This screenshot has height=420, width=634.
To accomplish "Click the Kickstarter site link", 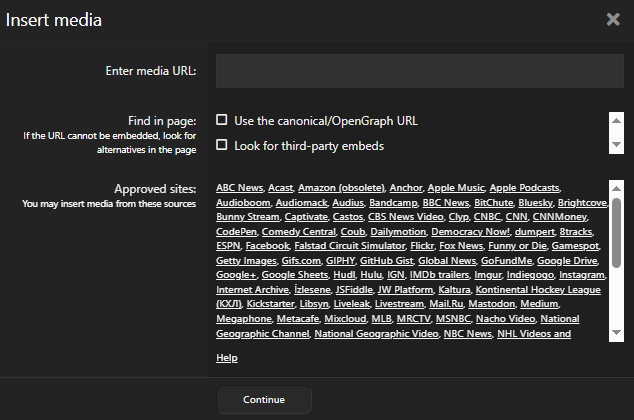I will [x=249, y=304].
